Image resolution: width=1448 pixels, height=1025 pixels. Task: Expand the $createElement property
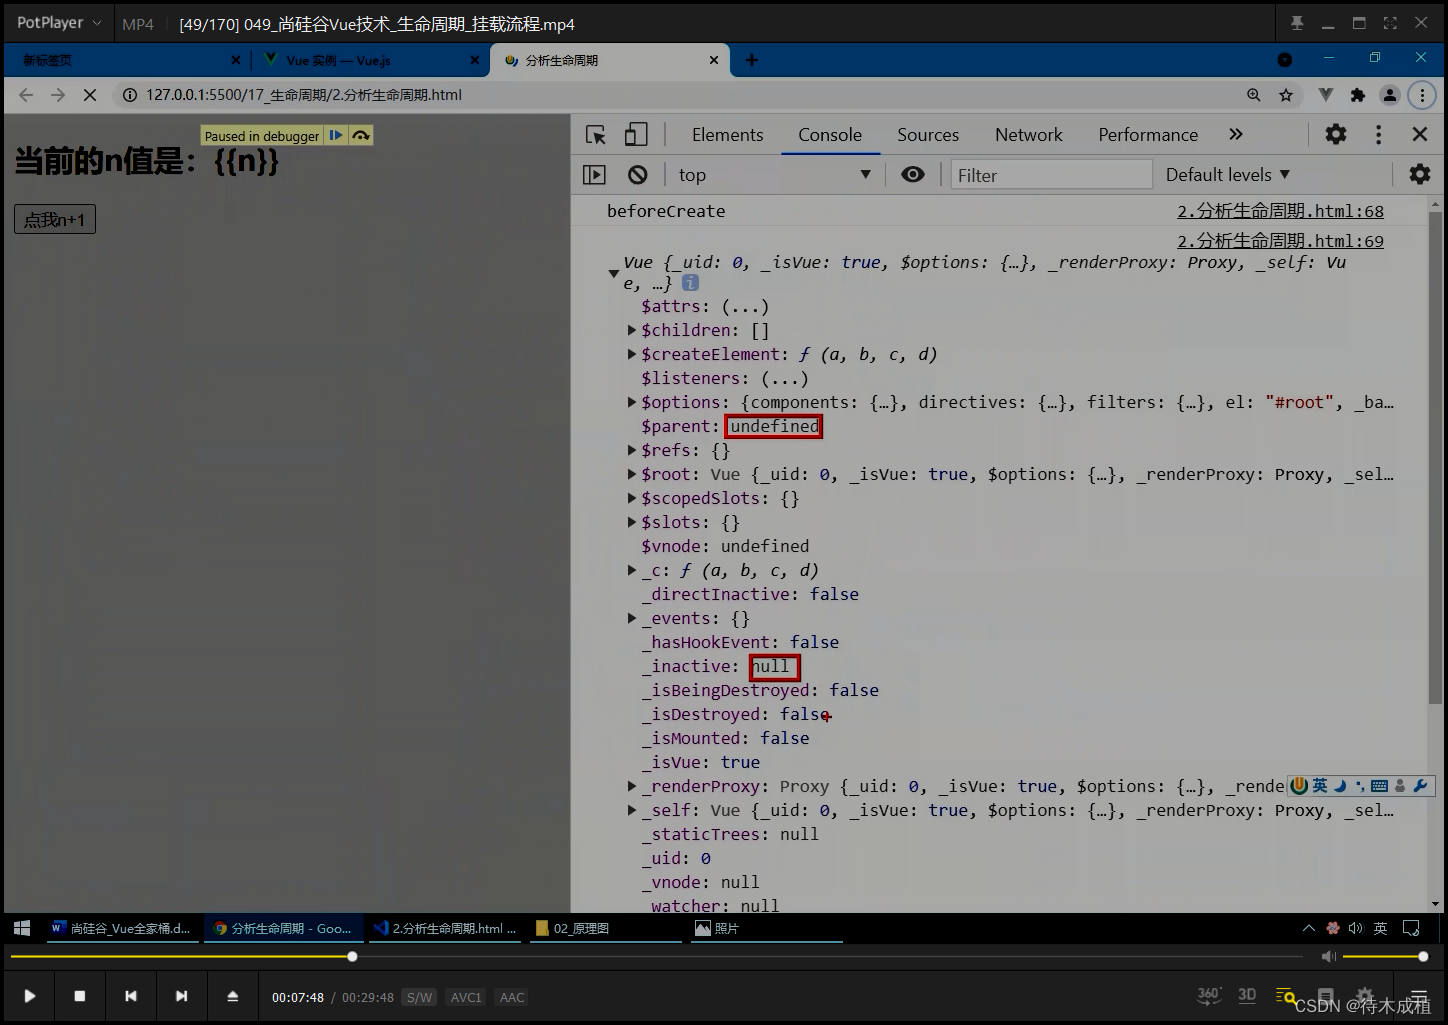tap(632, 354)
